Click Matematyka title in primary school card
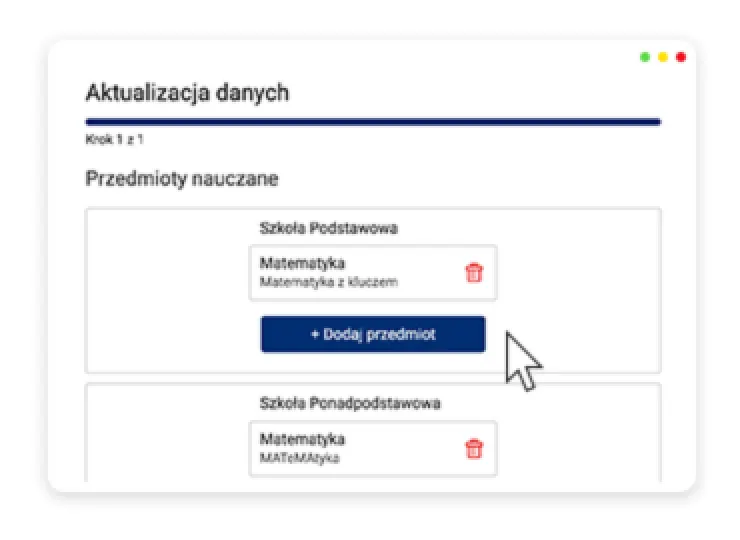740x540 pixels. (x=302, y=263)
